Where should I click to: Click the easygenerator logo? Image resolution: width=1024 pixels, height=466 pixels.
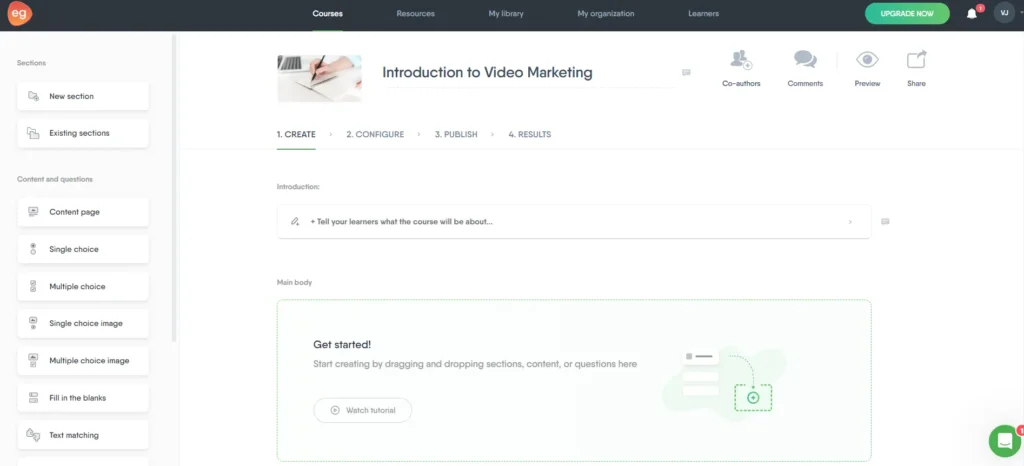tap(20, 14)
